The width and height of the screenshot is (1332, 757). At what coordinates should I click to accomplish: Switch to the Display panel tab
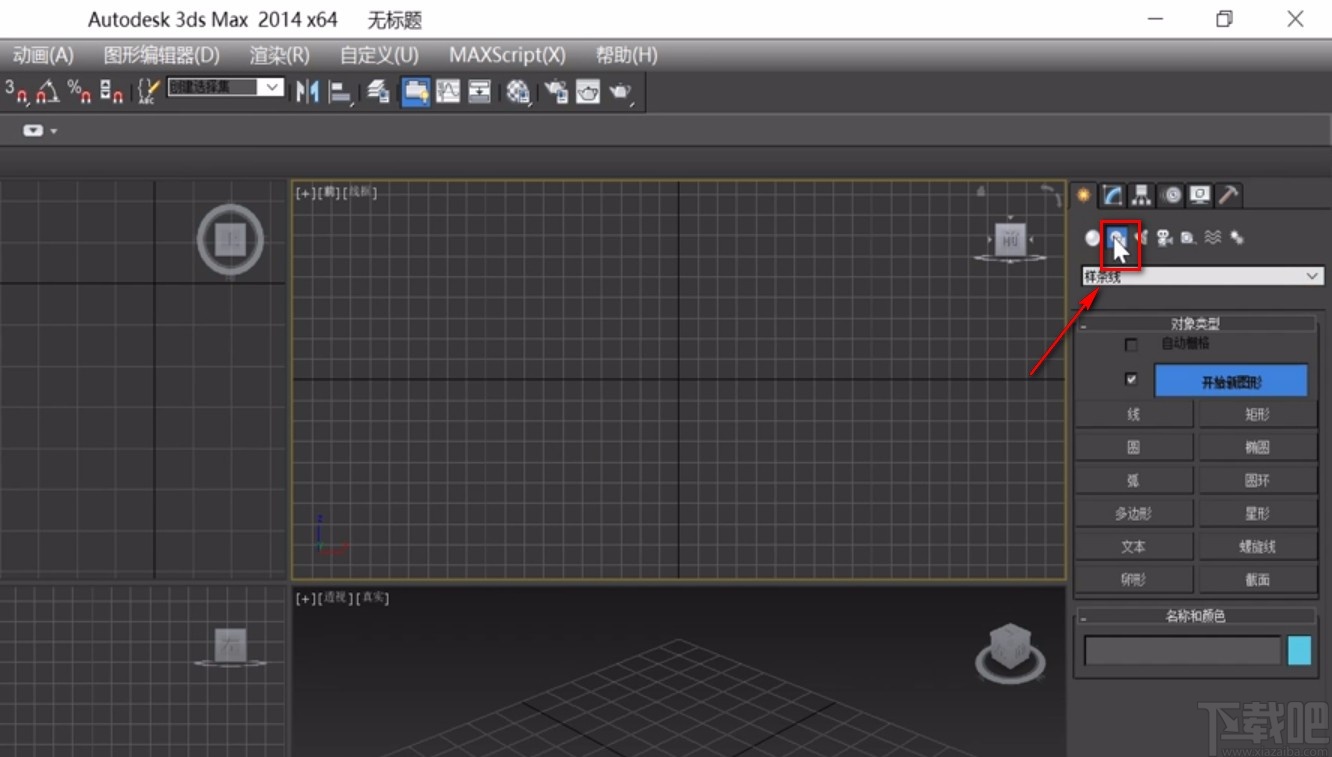tap(1200, 195)
